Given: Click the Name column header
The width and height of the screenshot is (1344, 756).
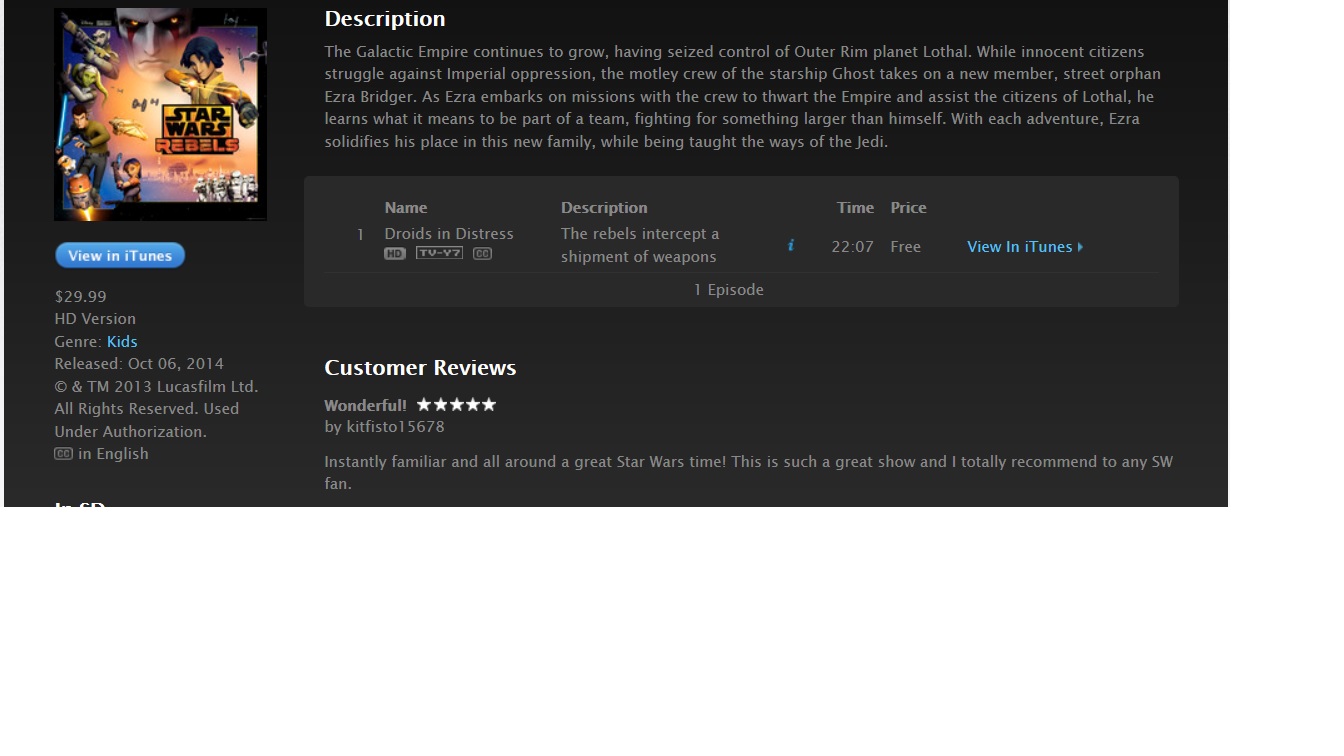Looking at the screenshot, I should tap(406, 208).
